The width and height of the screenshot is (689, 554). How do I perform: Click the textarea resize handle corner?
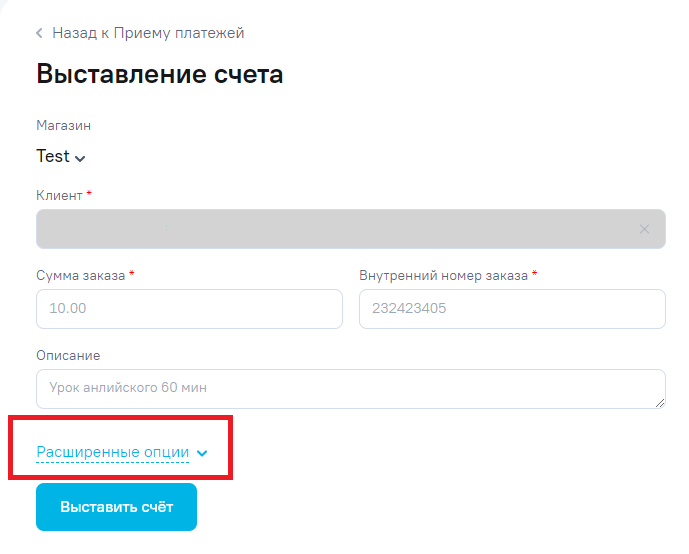(660, 403)
